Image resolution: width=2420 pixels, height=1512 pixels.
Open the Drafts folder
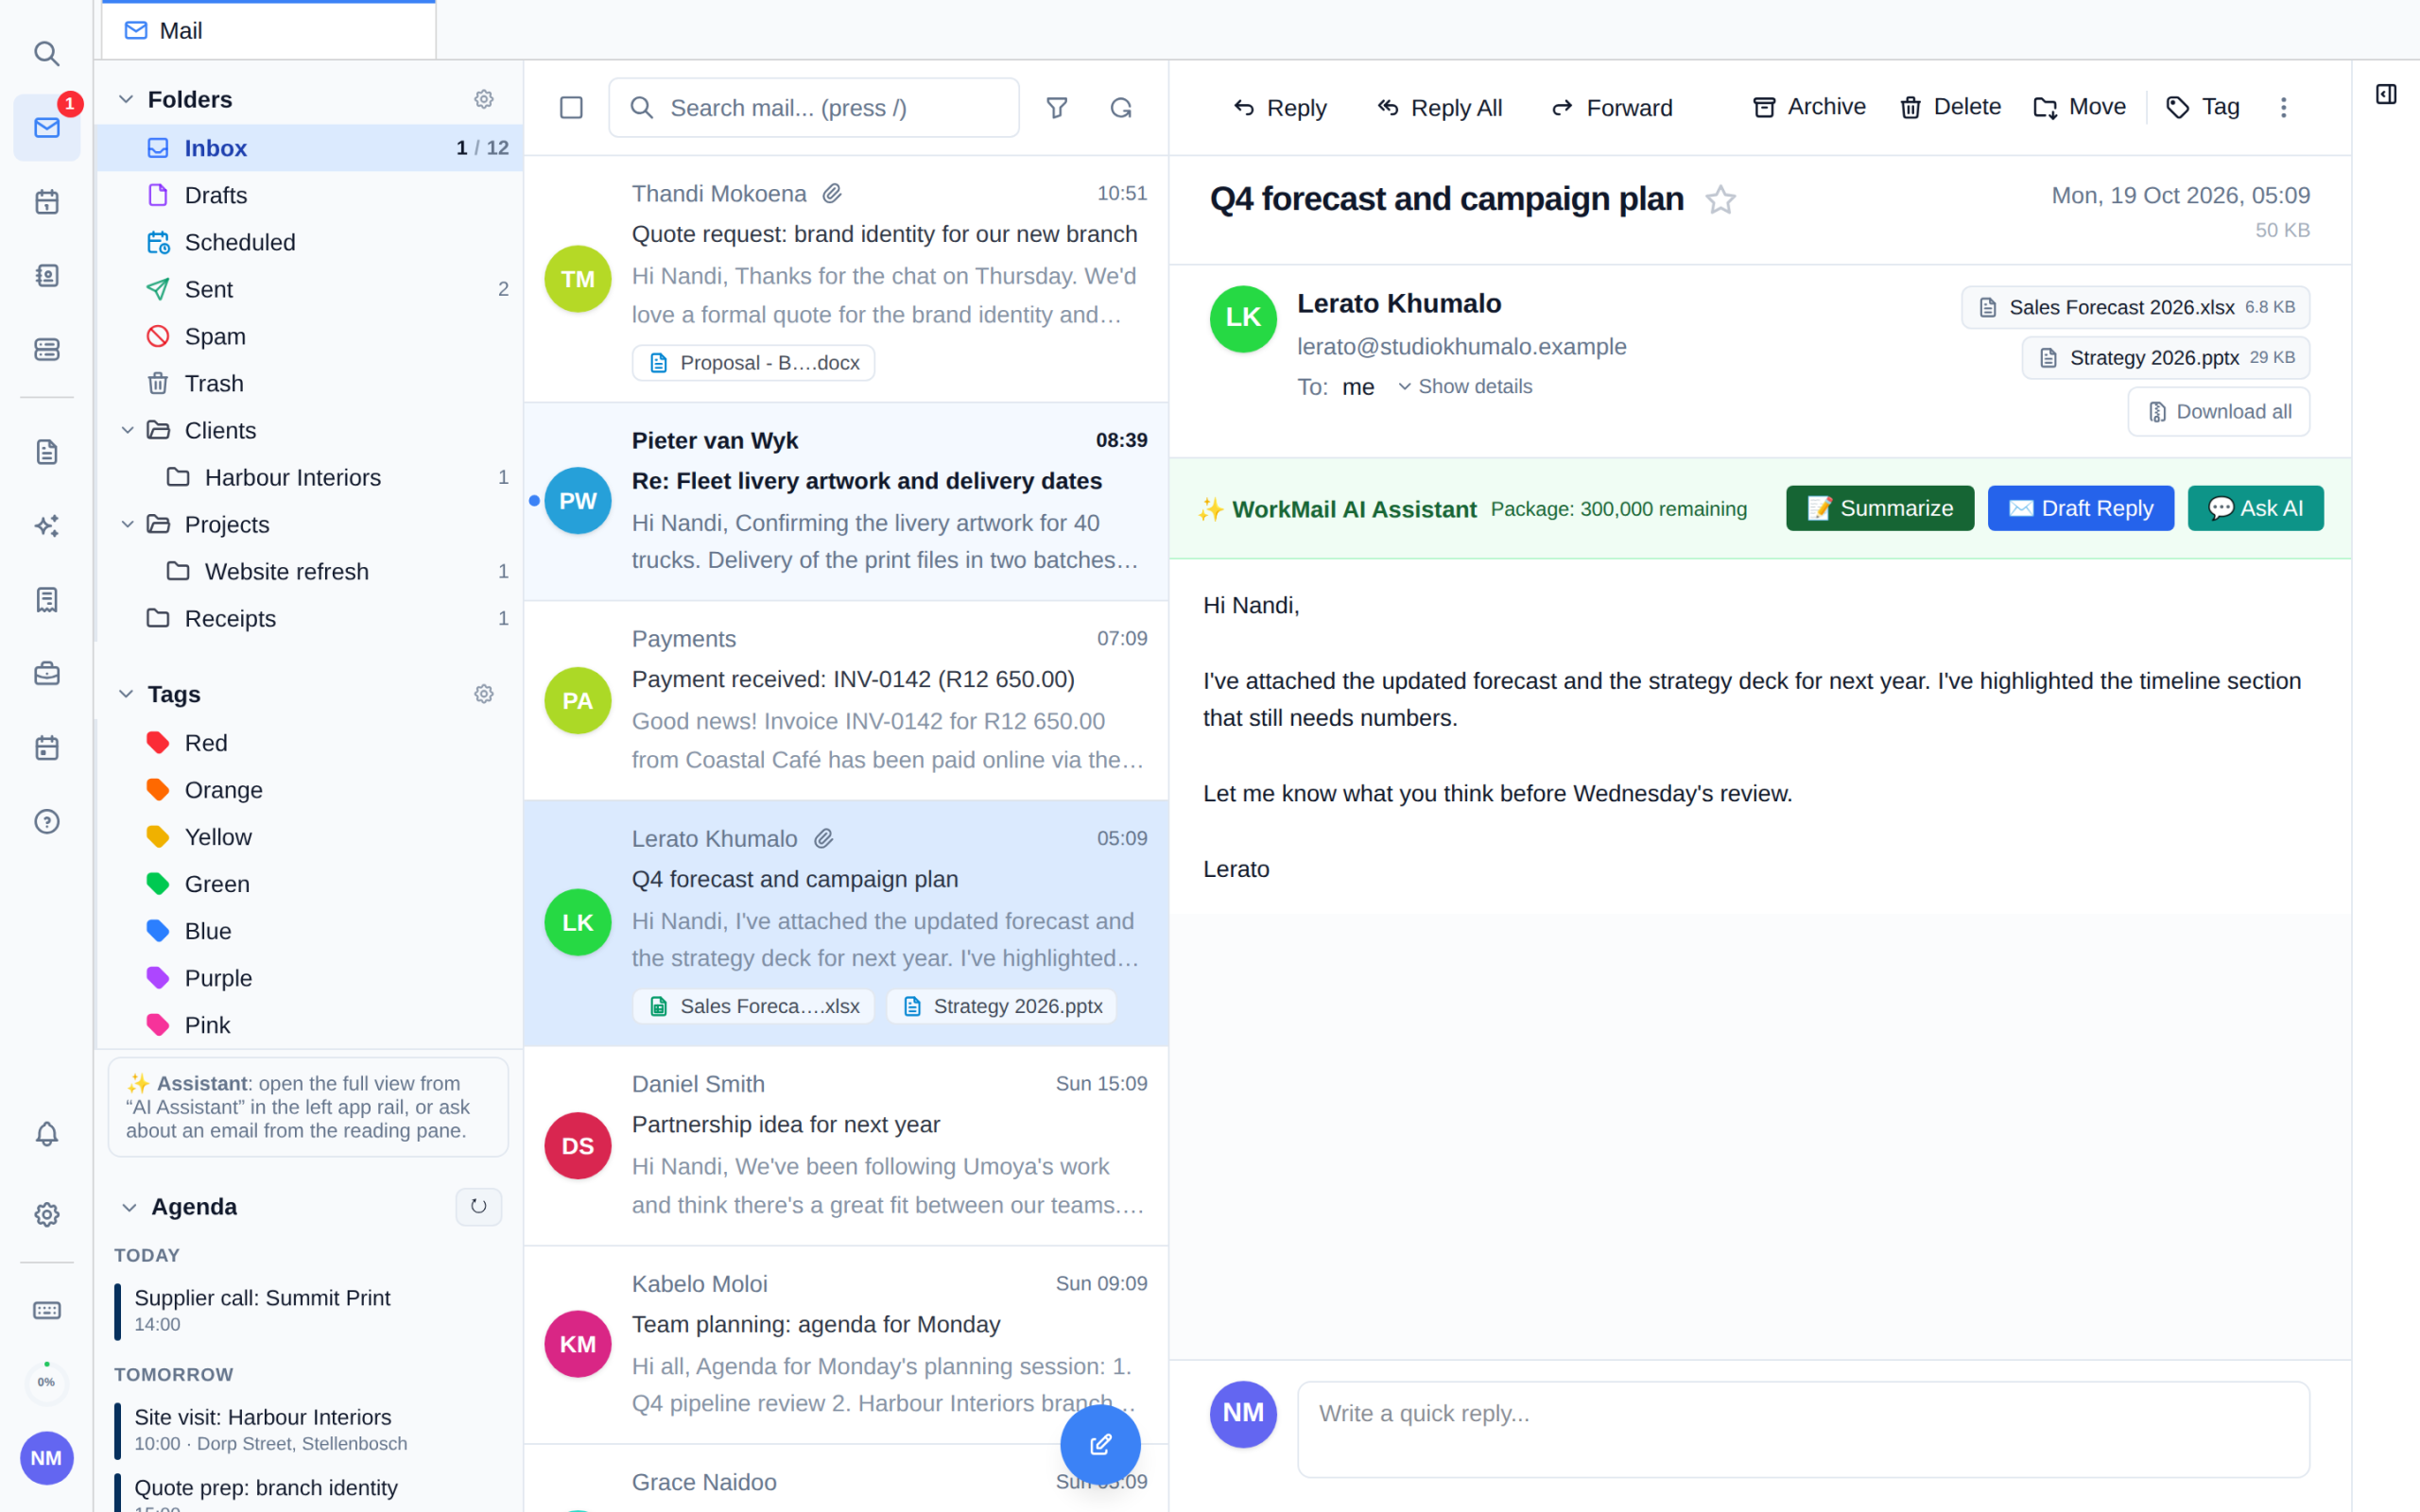tap(310, 195)
